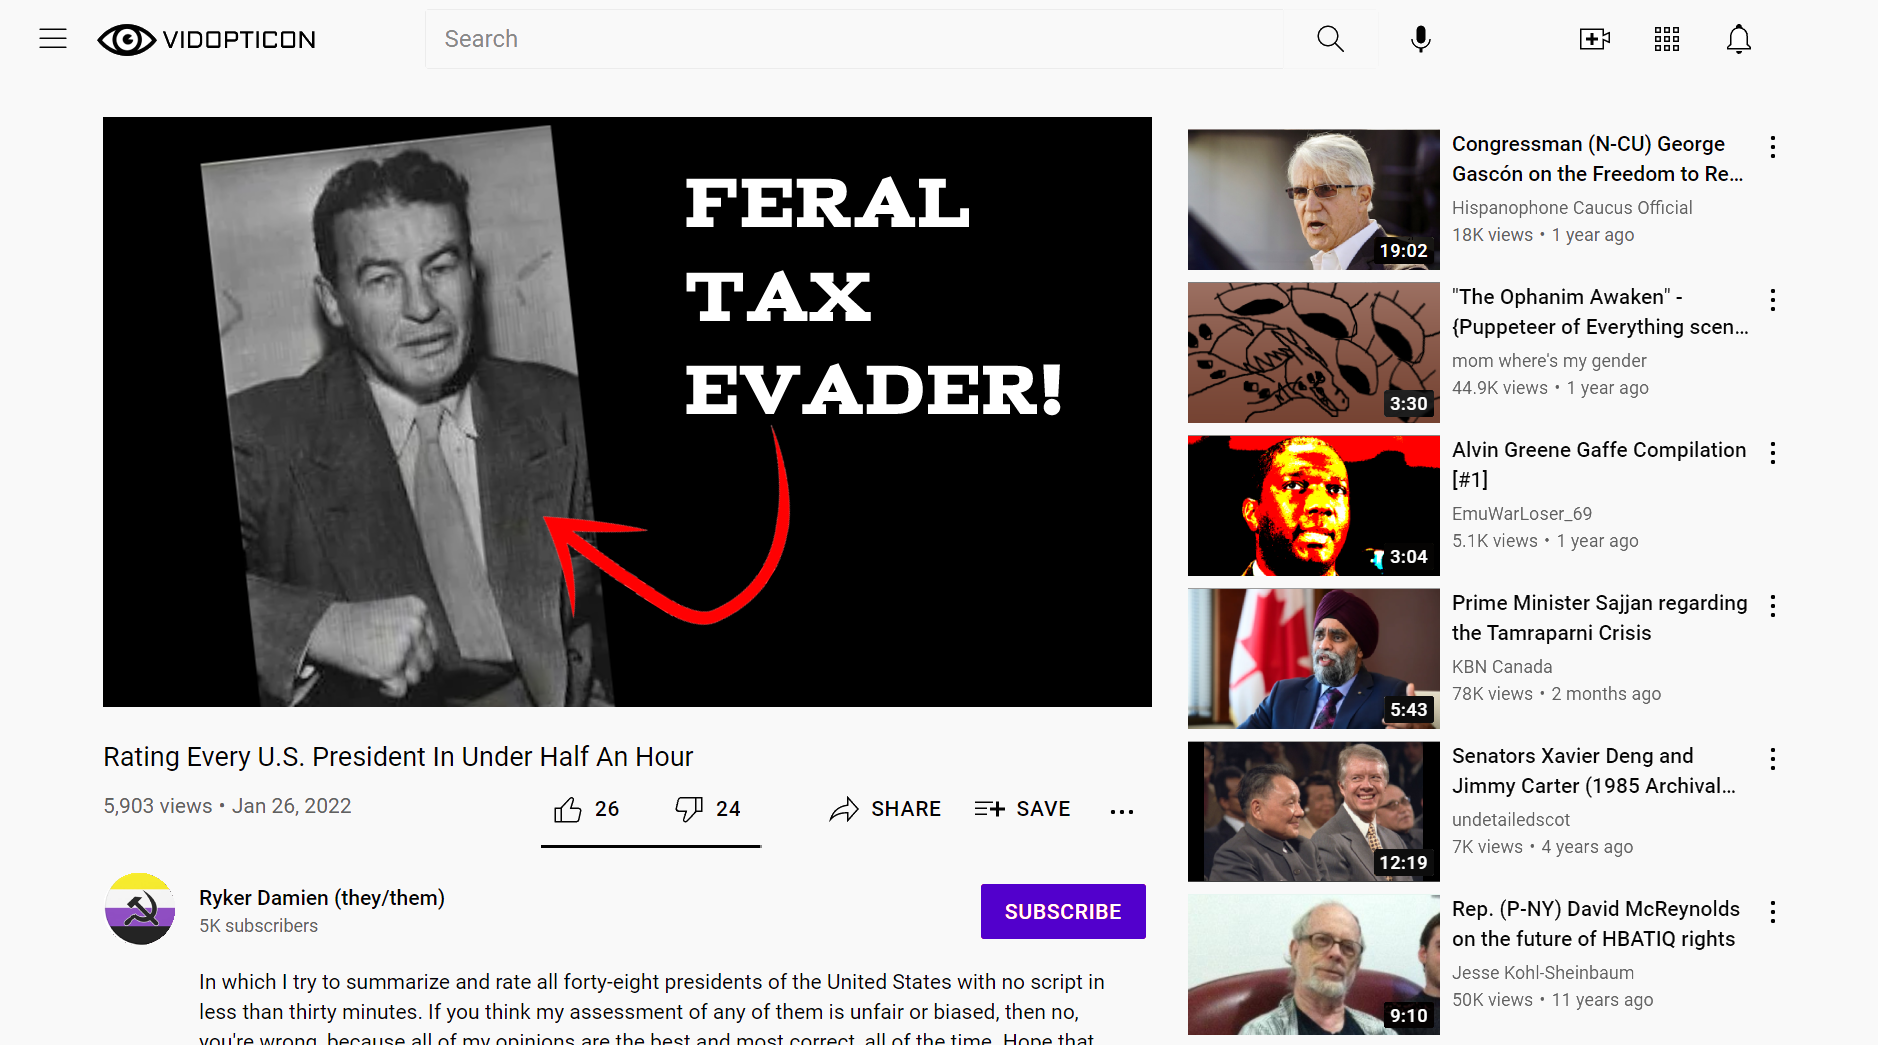Activate voice search microphone
This screenshot has height=1045, width=1878.
1420,39
